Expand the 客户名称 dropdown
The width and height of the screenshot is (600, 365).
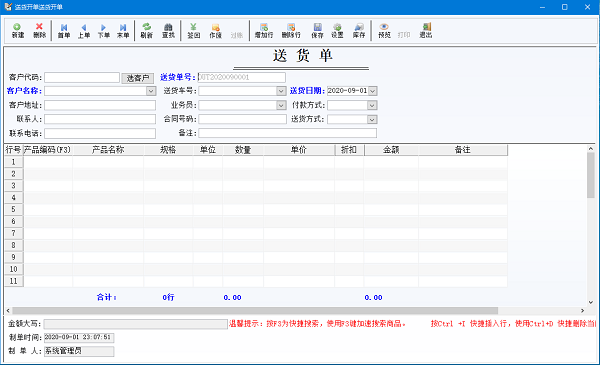(151, 91)
